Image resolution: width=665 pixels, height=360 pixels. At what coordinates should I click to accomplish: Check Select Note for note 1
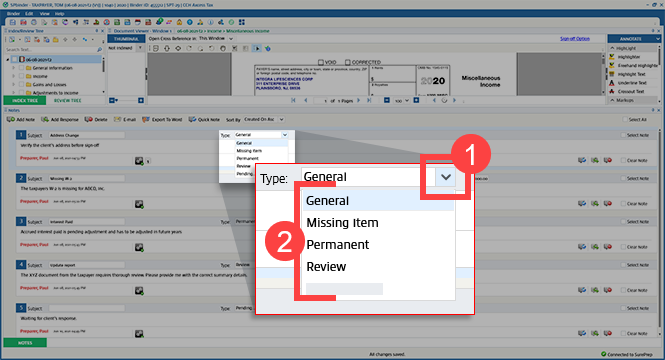(623, 135)
